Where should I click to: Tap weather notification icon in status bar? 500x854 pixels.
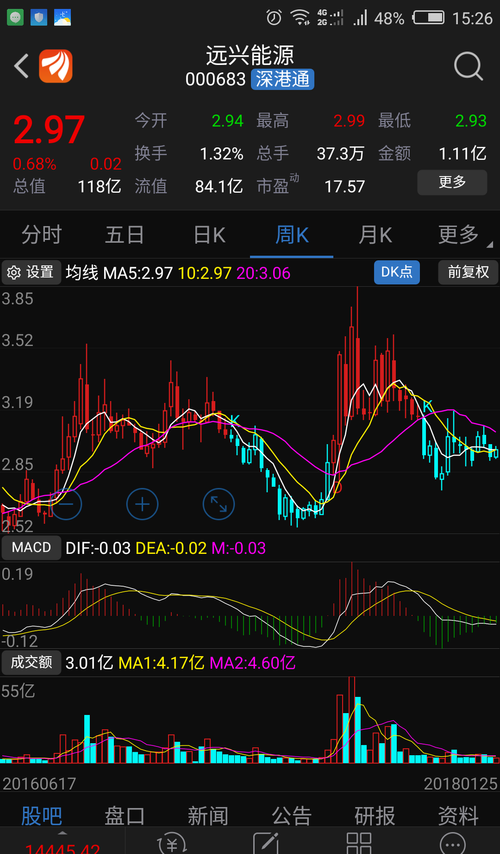62,18
